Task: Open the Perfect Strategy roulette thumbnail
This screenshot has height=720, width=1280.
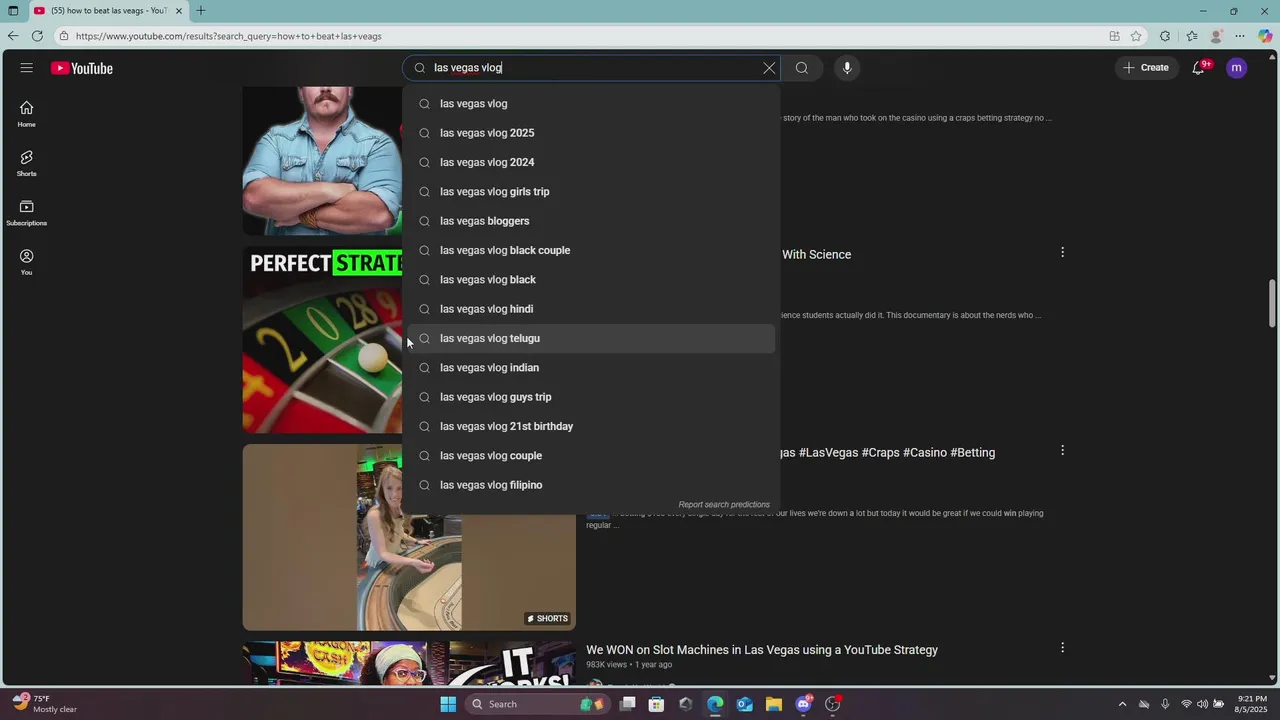Action: 322,340
